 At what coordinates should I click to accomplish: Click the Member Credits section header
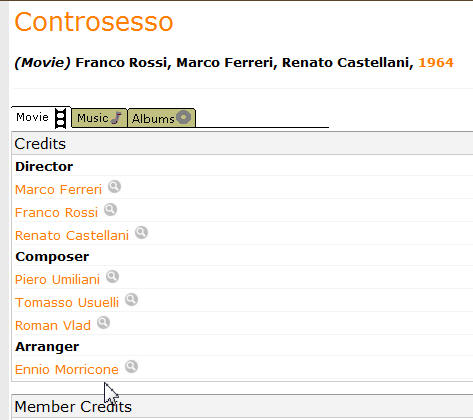[x=73, y=407]
